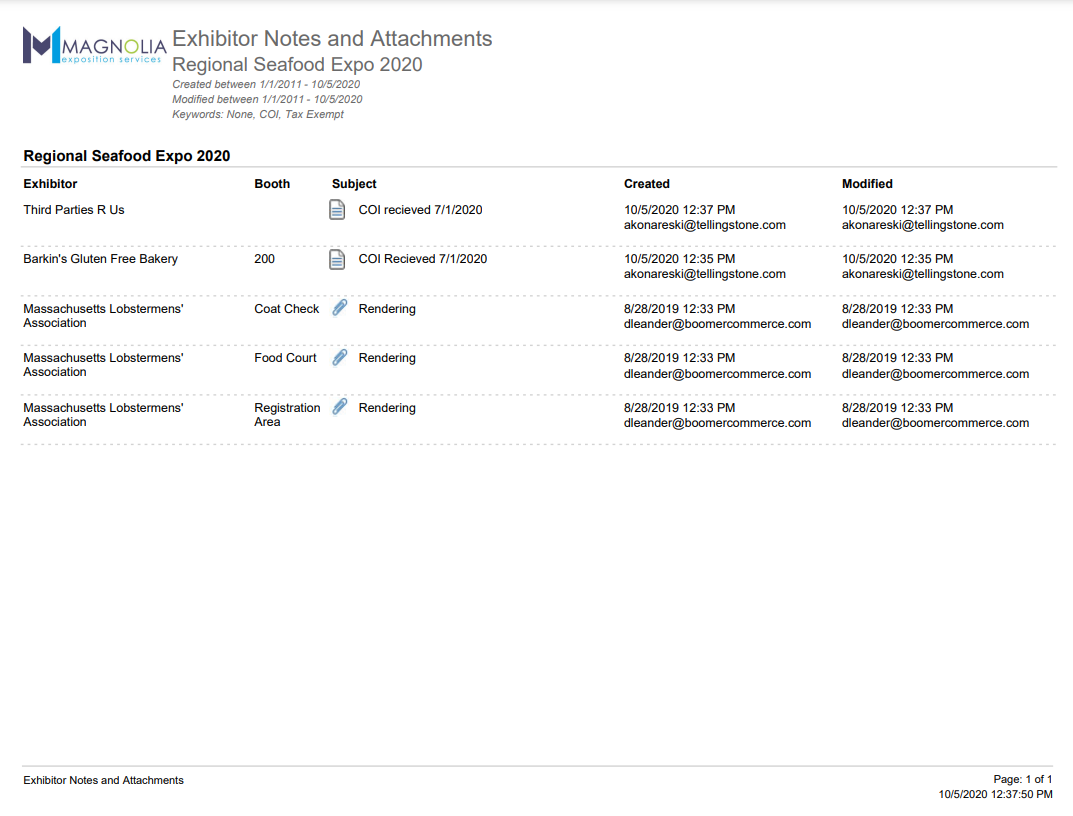Click the Magnolia Exposition Services logo
The width and height of the screenshot is (1073, 816).
coord(94,46)
